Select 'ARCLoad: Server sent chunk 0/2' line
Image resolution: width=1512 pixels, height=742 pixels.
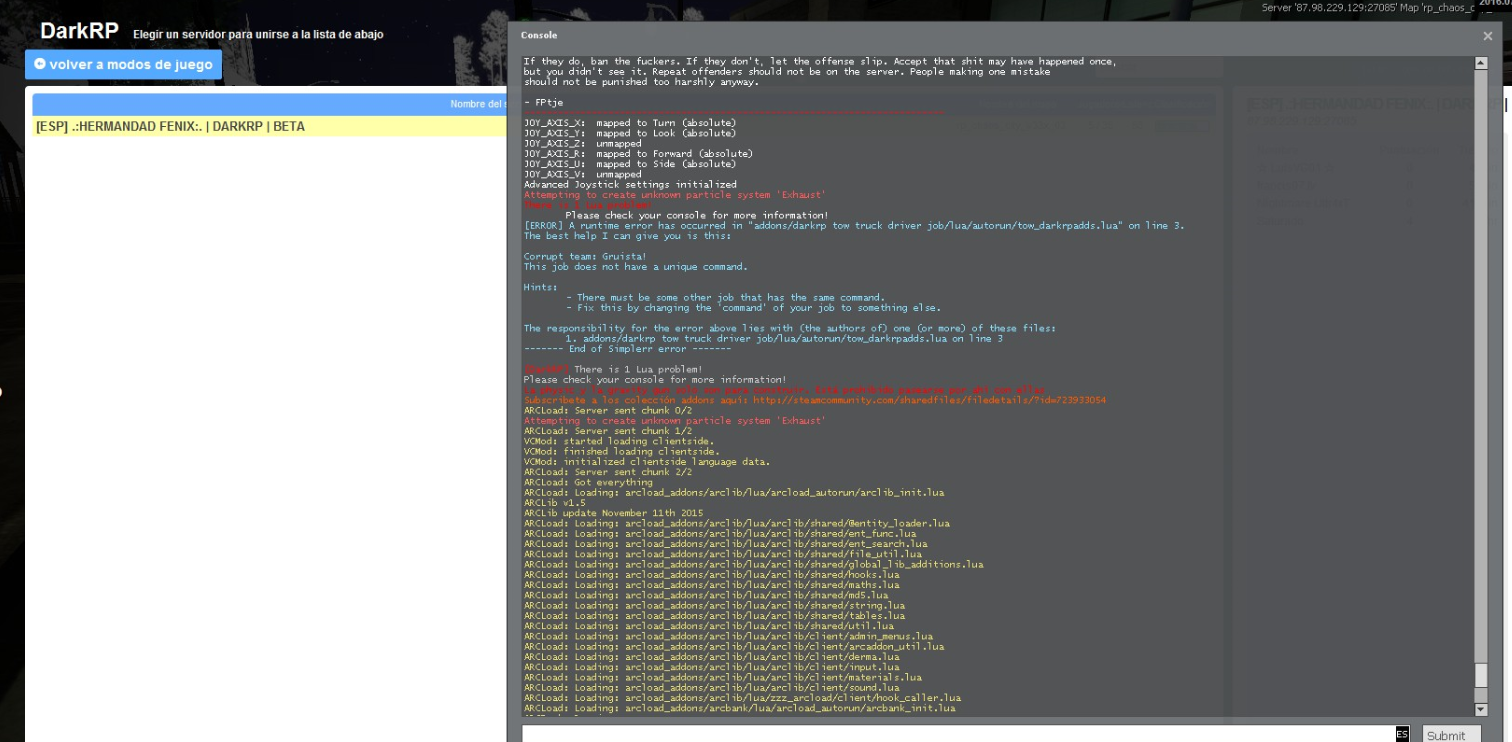point(608,411)
